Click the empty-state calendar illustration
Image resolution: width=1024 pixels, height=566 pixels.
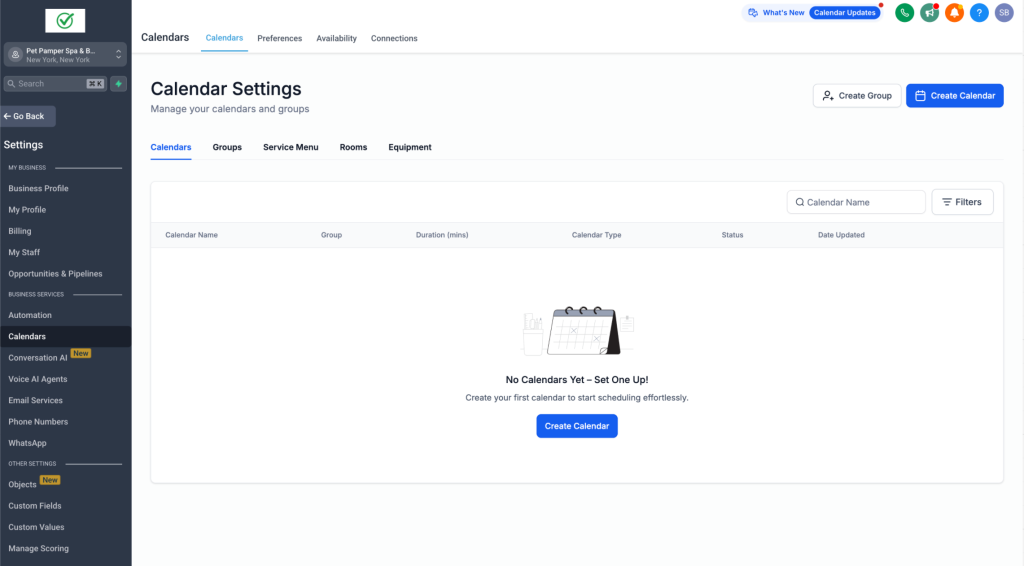click(577, 331)
